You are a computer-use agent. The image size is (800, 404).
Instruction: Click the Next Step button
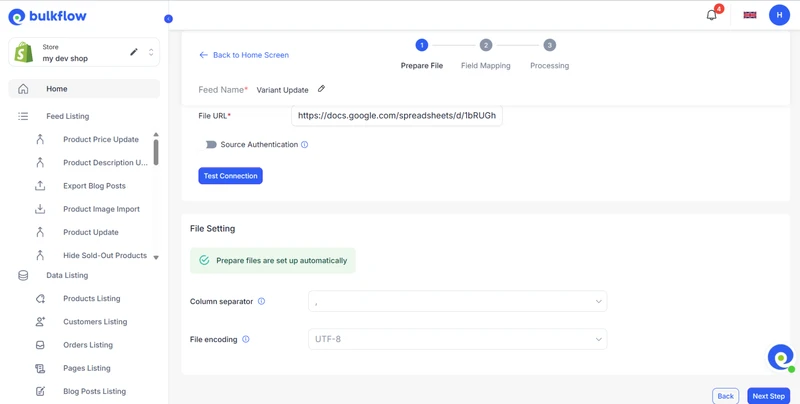768,396
